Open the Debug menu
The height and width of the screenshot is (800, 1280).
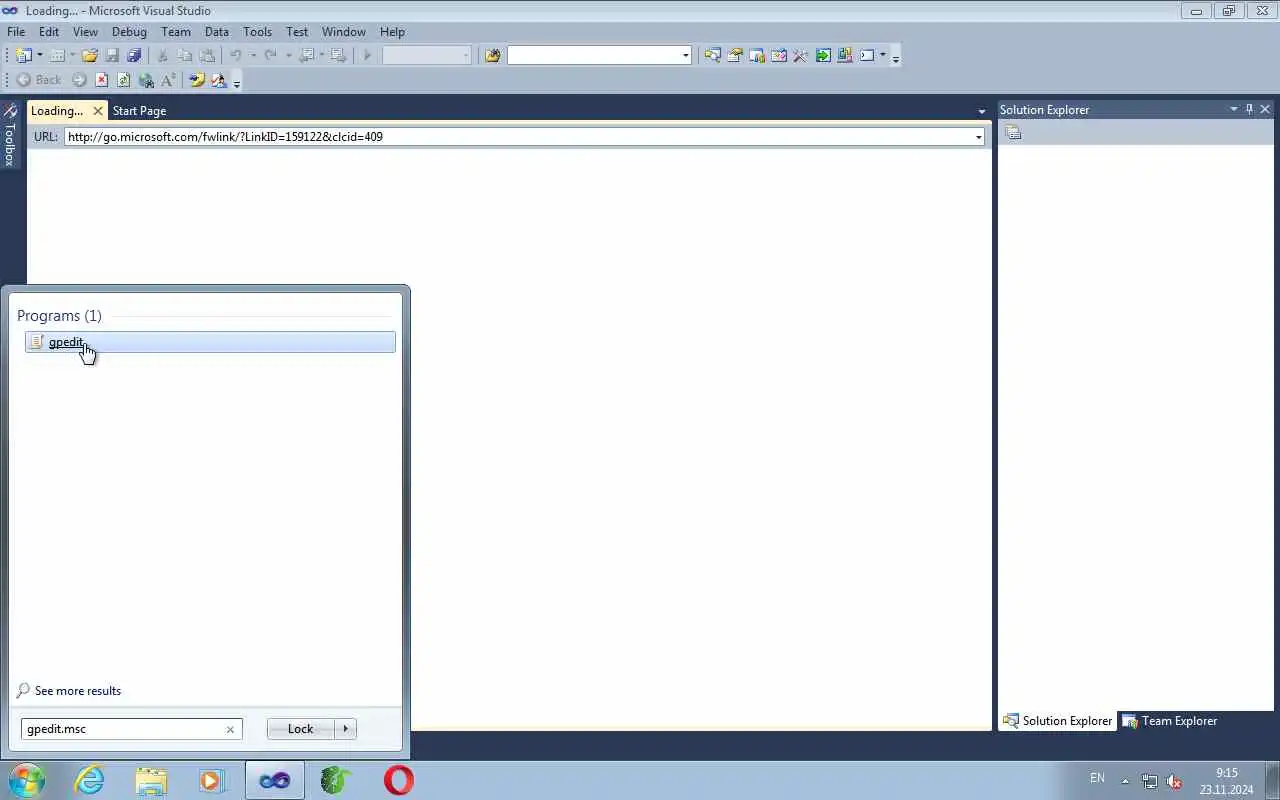click(129, 32)
